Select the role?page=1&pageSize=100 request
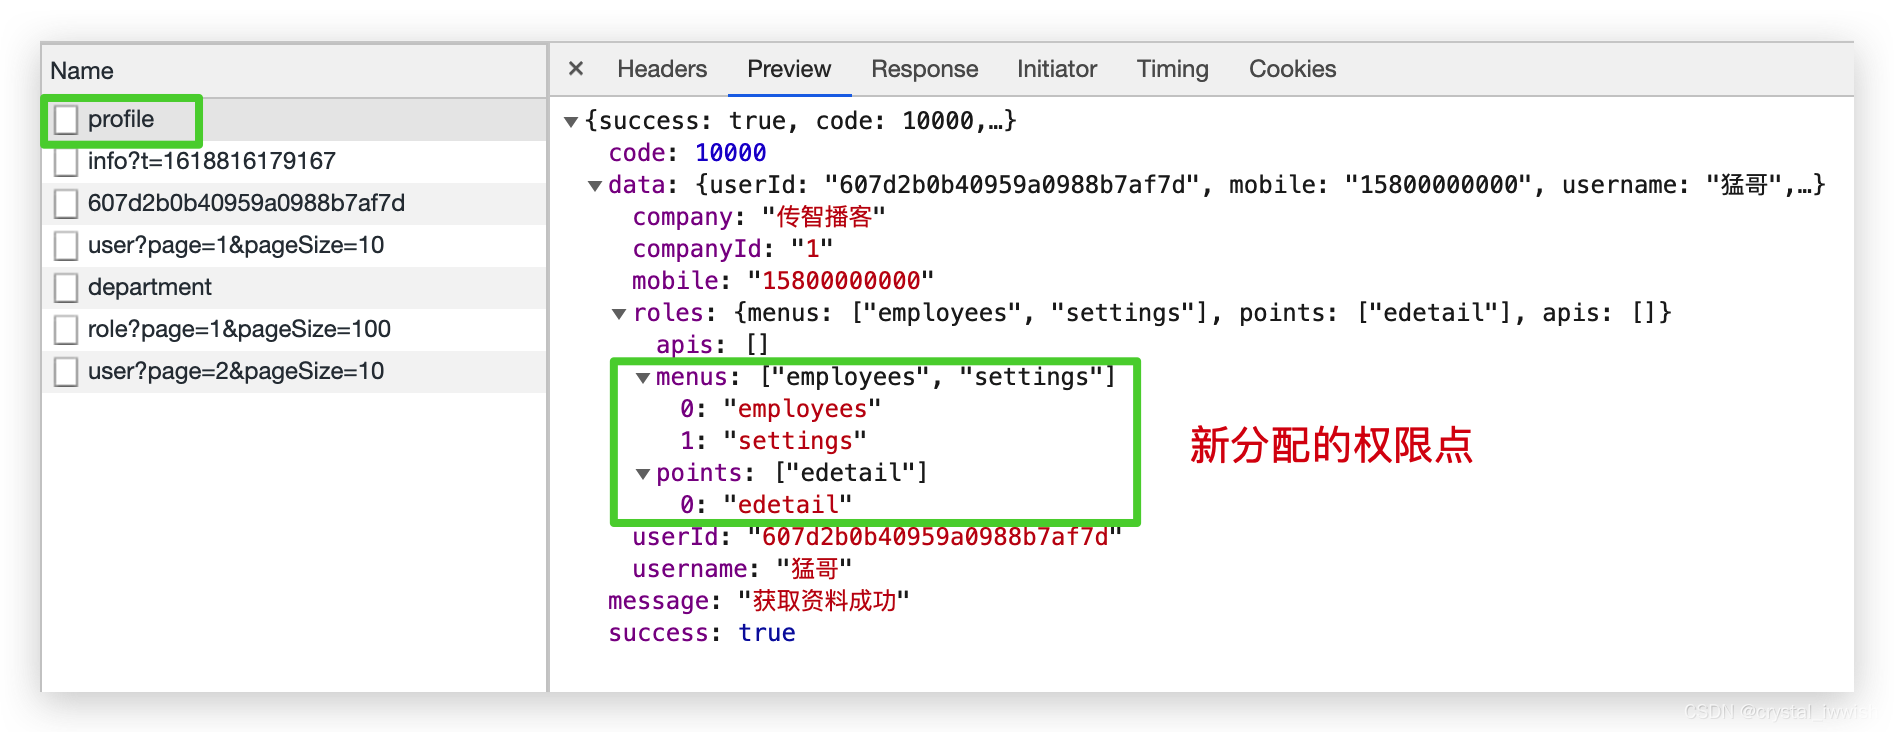The image size is (1894, 732). tap(294, 329)
